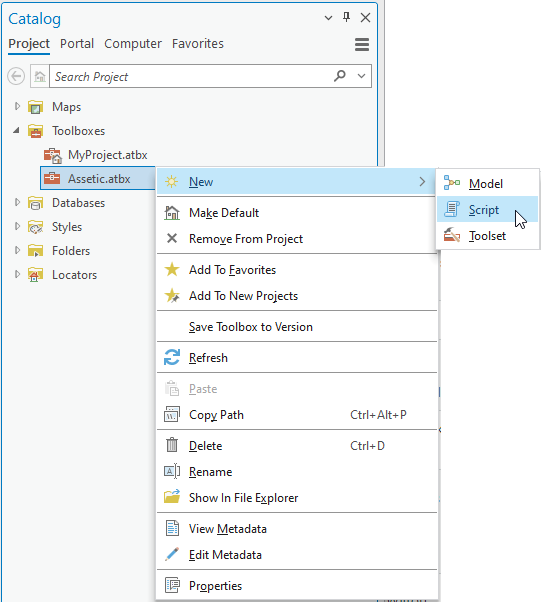Switch to the Favorites tab
Image resolution: width=544 pixels, height=602 pixels.
pyautogui.click(x=198, y=44)
